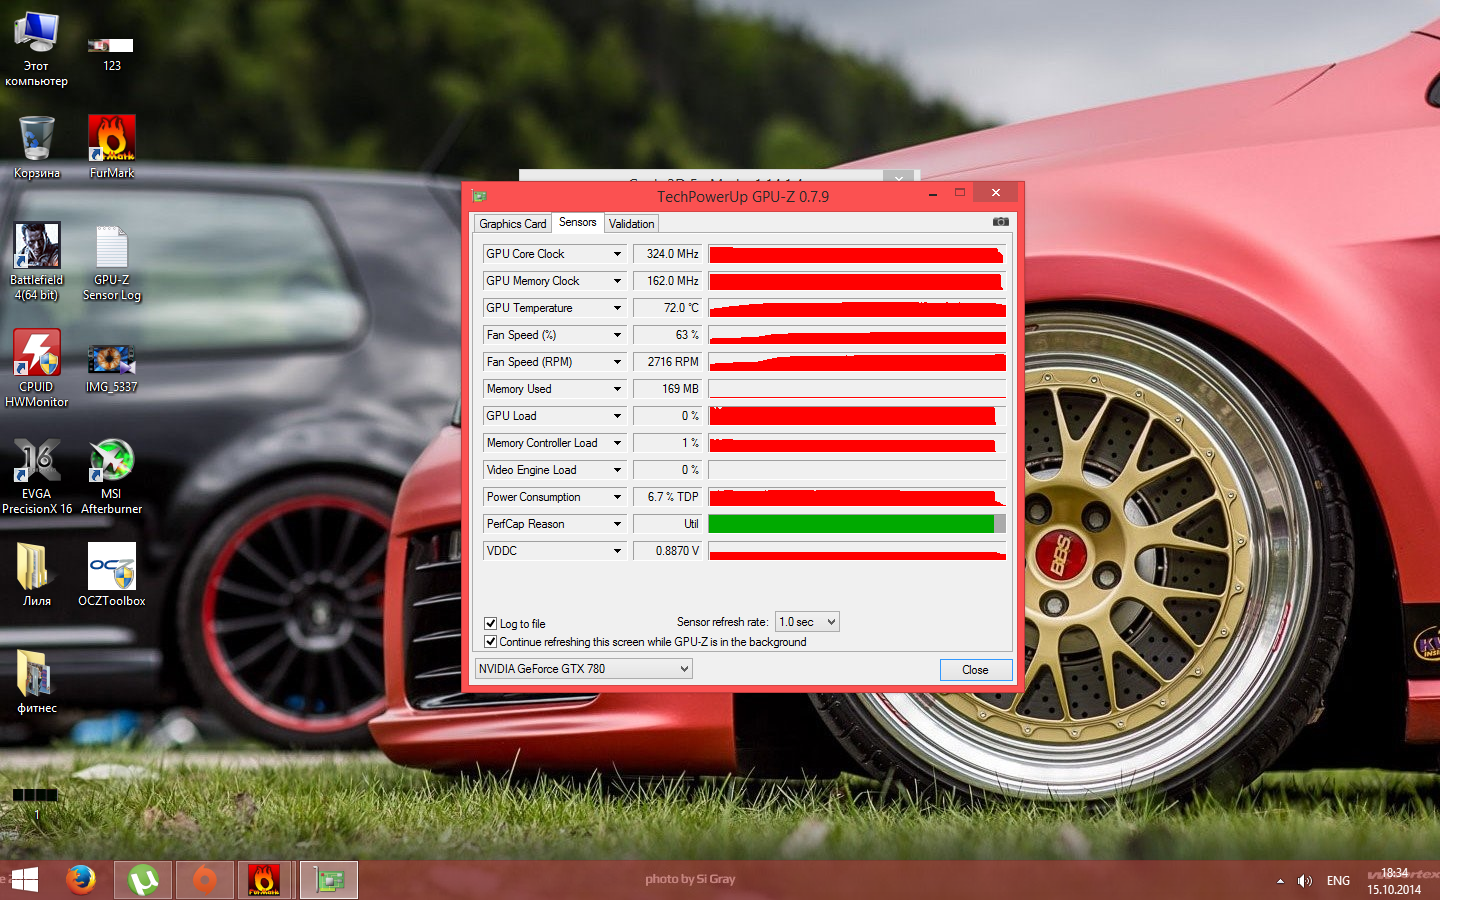Show hidden system tray icons
The width and height of the screenshot is (1464, 900).
(x=1280, y=881)
